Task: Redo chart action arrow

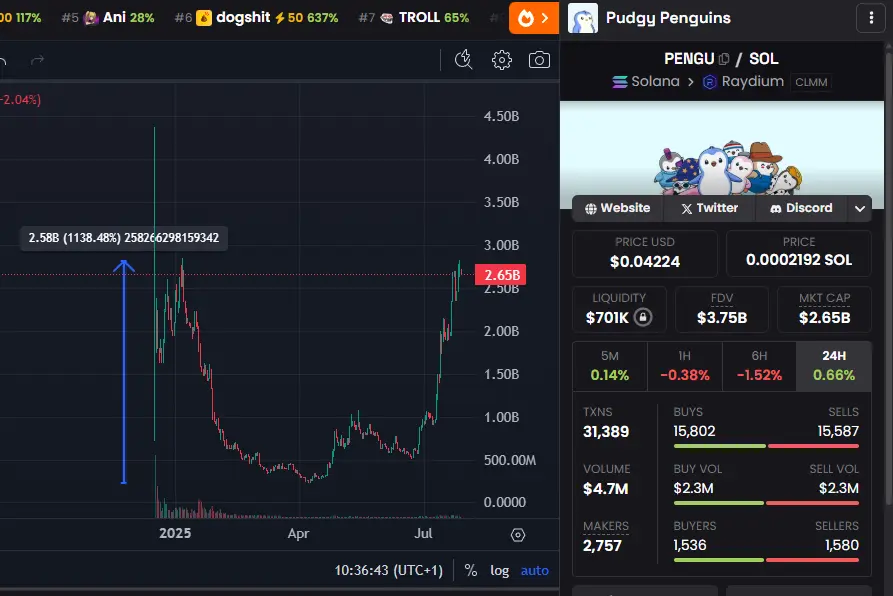Action: tap(37, 60)
